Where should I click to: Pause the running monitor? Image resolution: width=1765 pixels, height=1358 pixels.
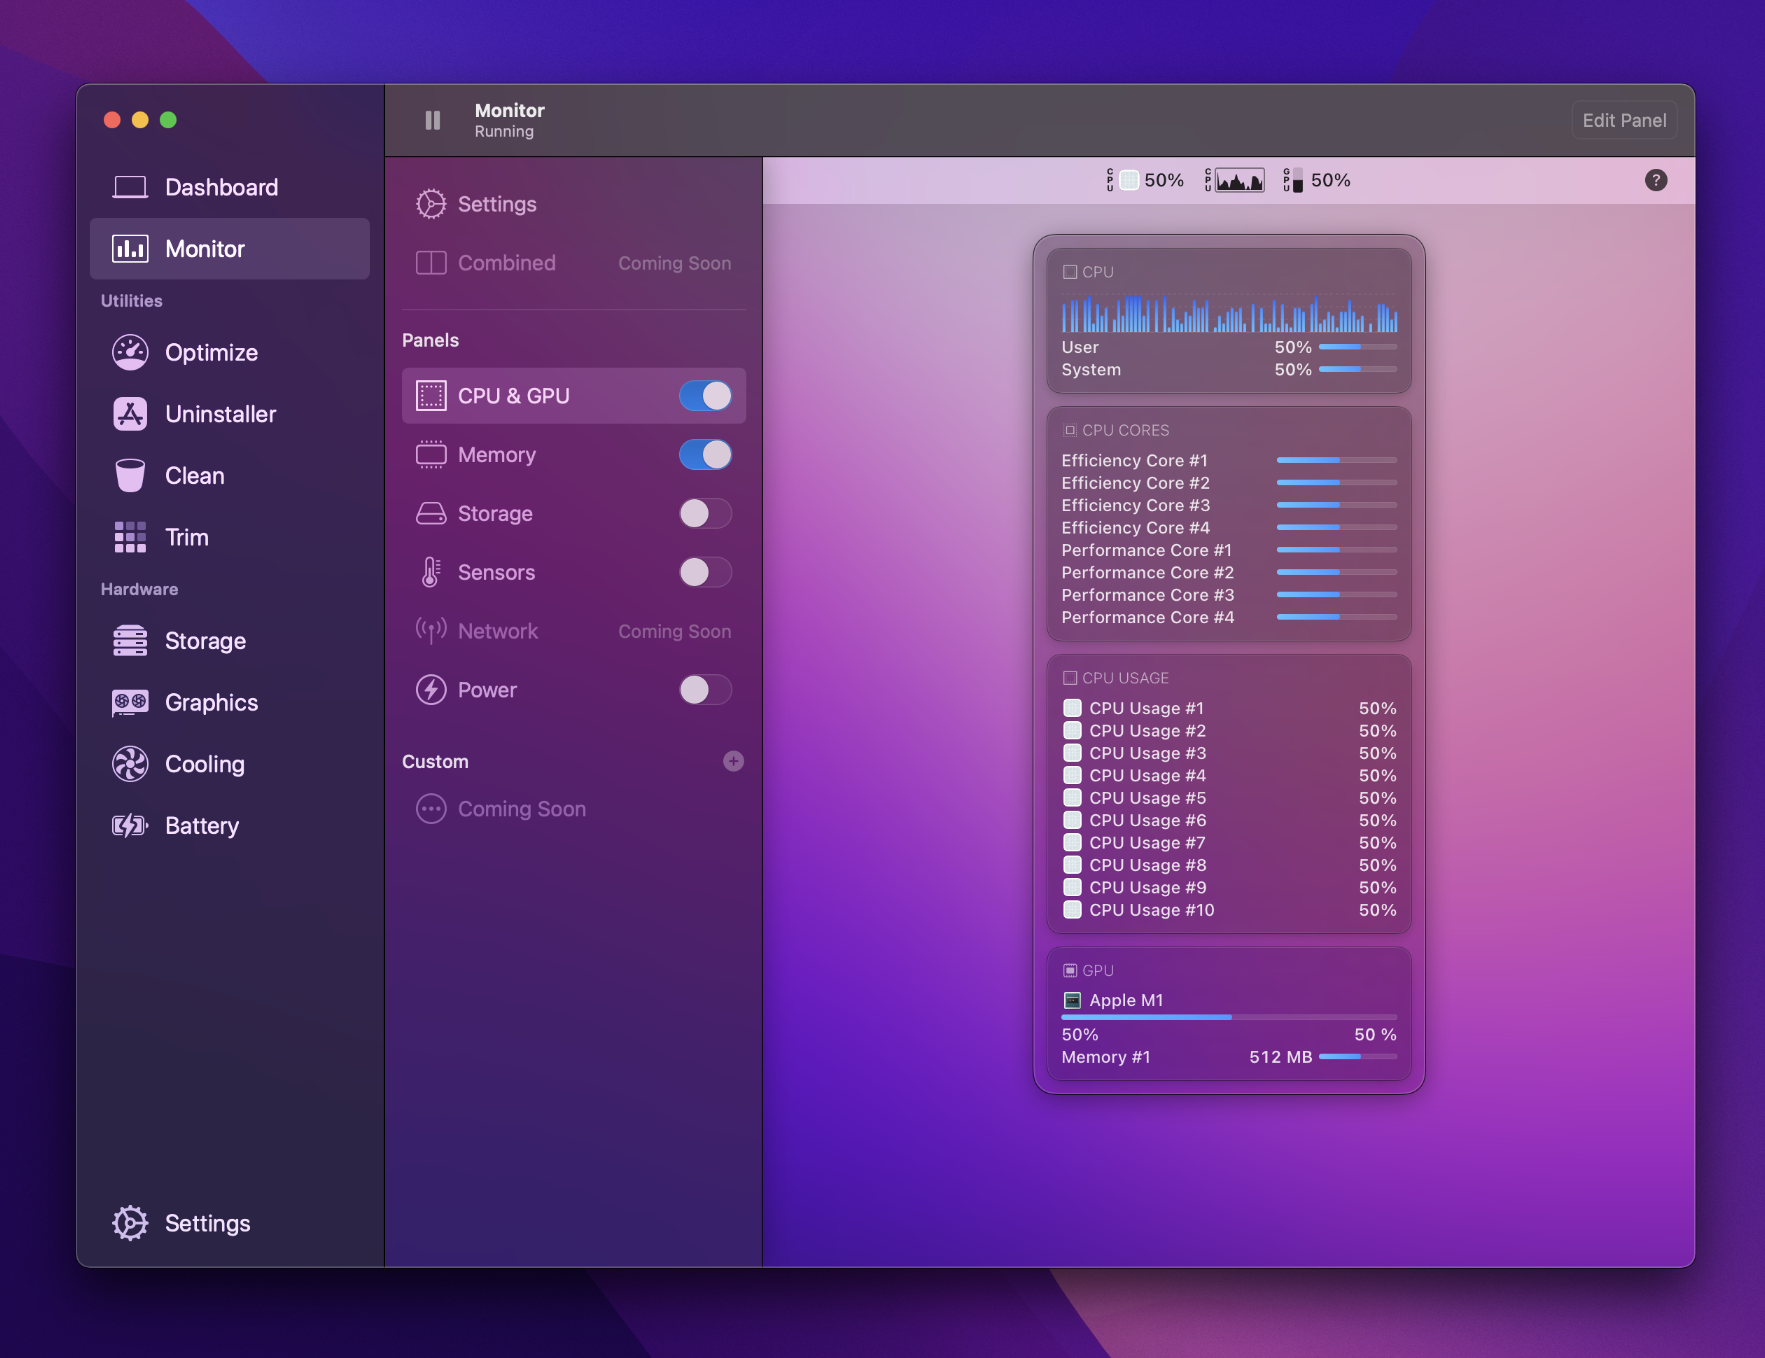point(432,120)
